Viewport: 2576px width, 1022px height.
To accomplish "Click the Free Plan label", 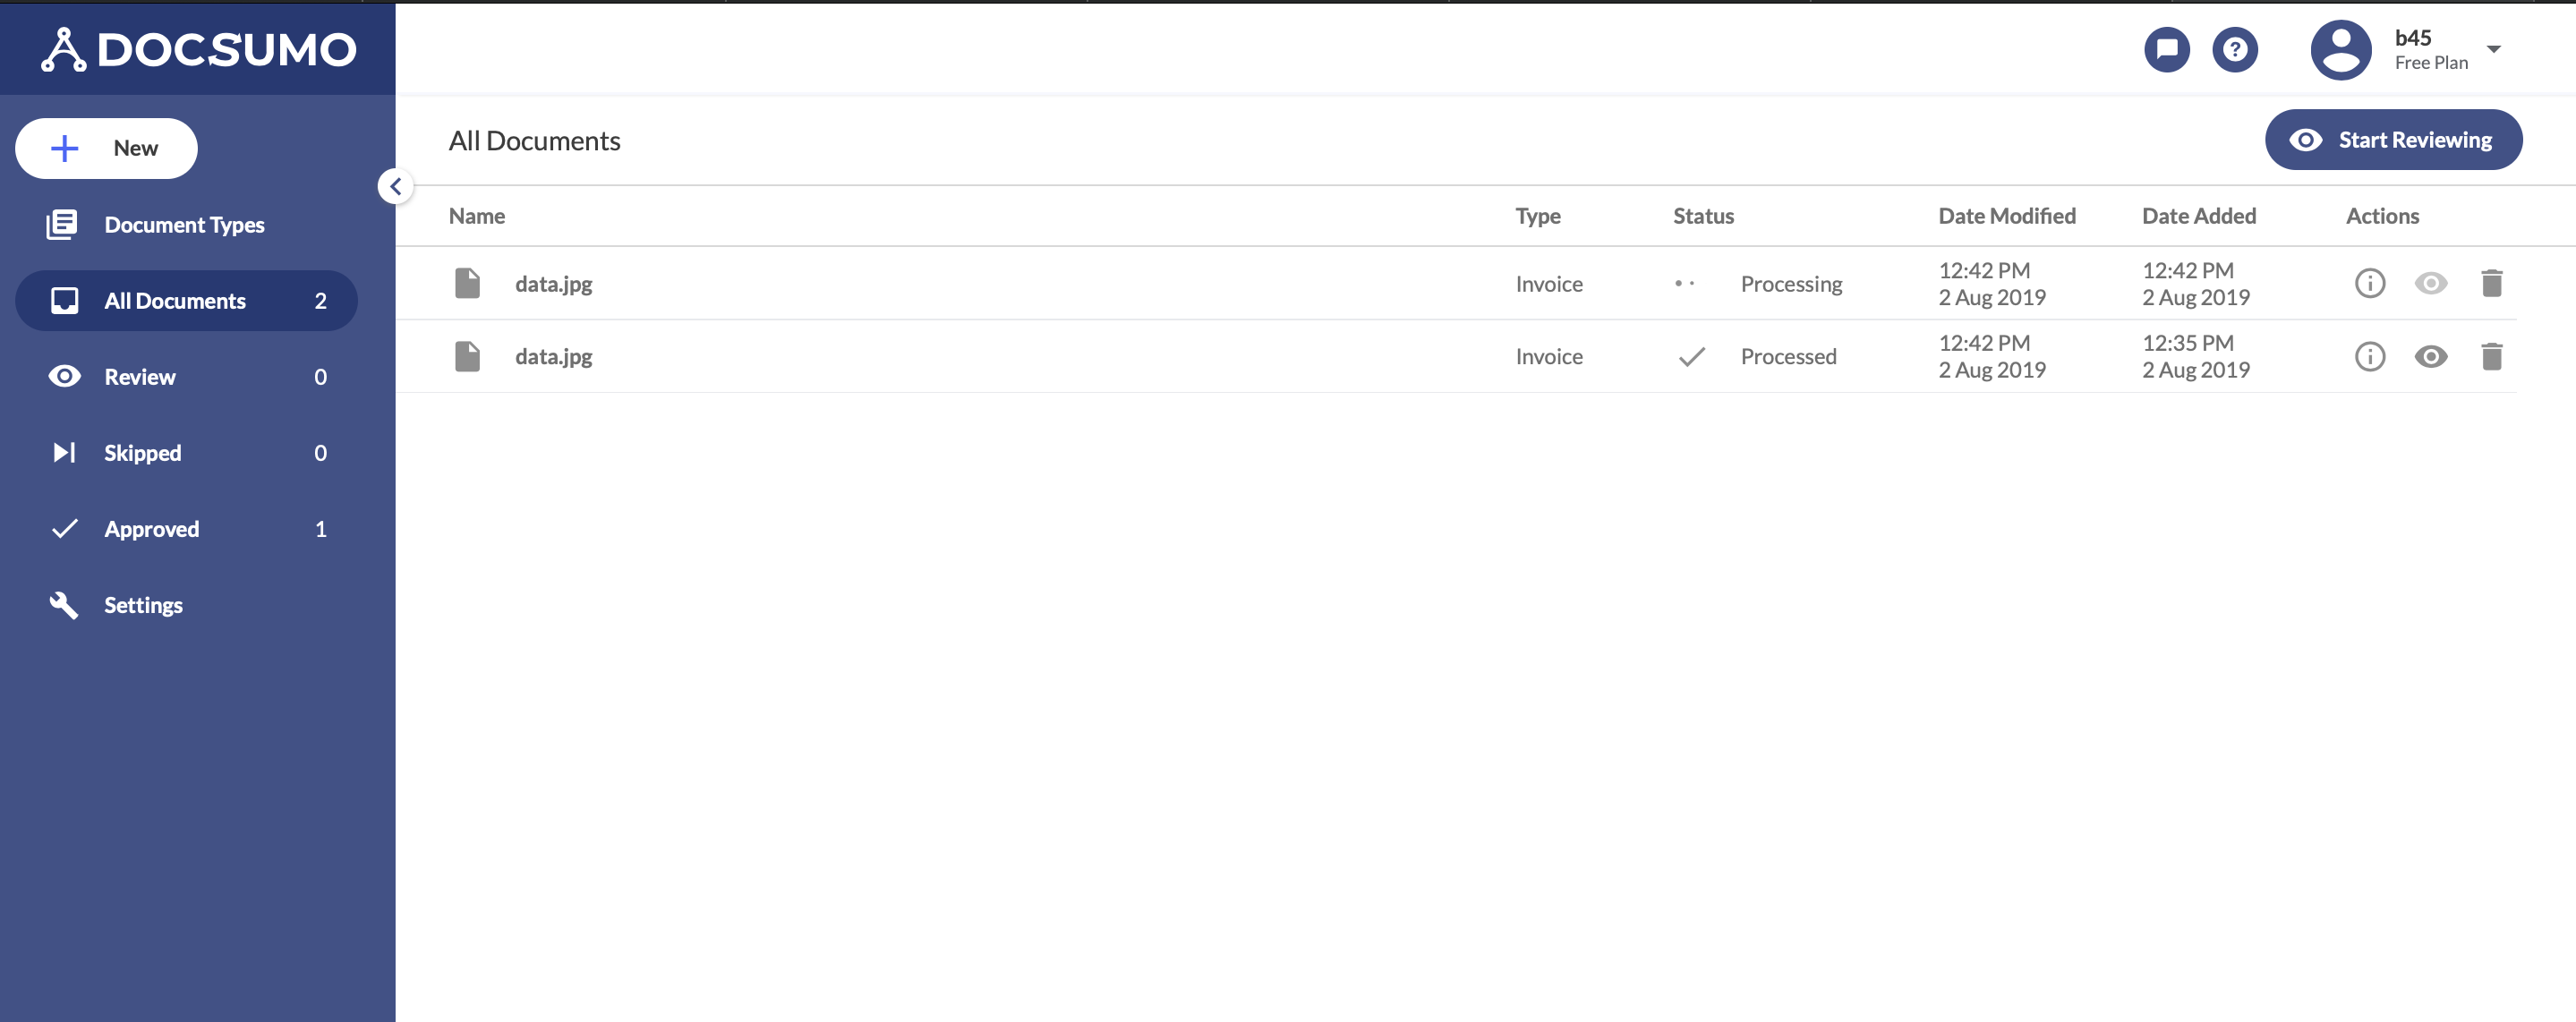I will [2431, 63].
